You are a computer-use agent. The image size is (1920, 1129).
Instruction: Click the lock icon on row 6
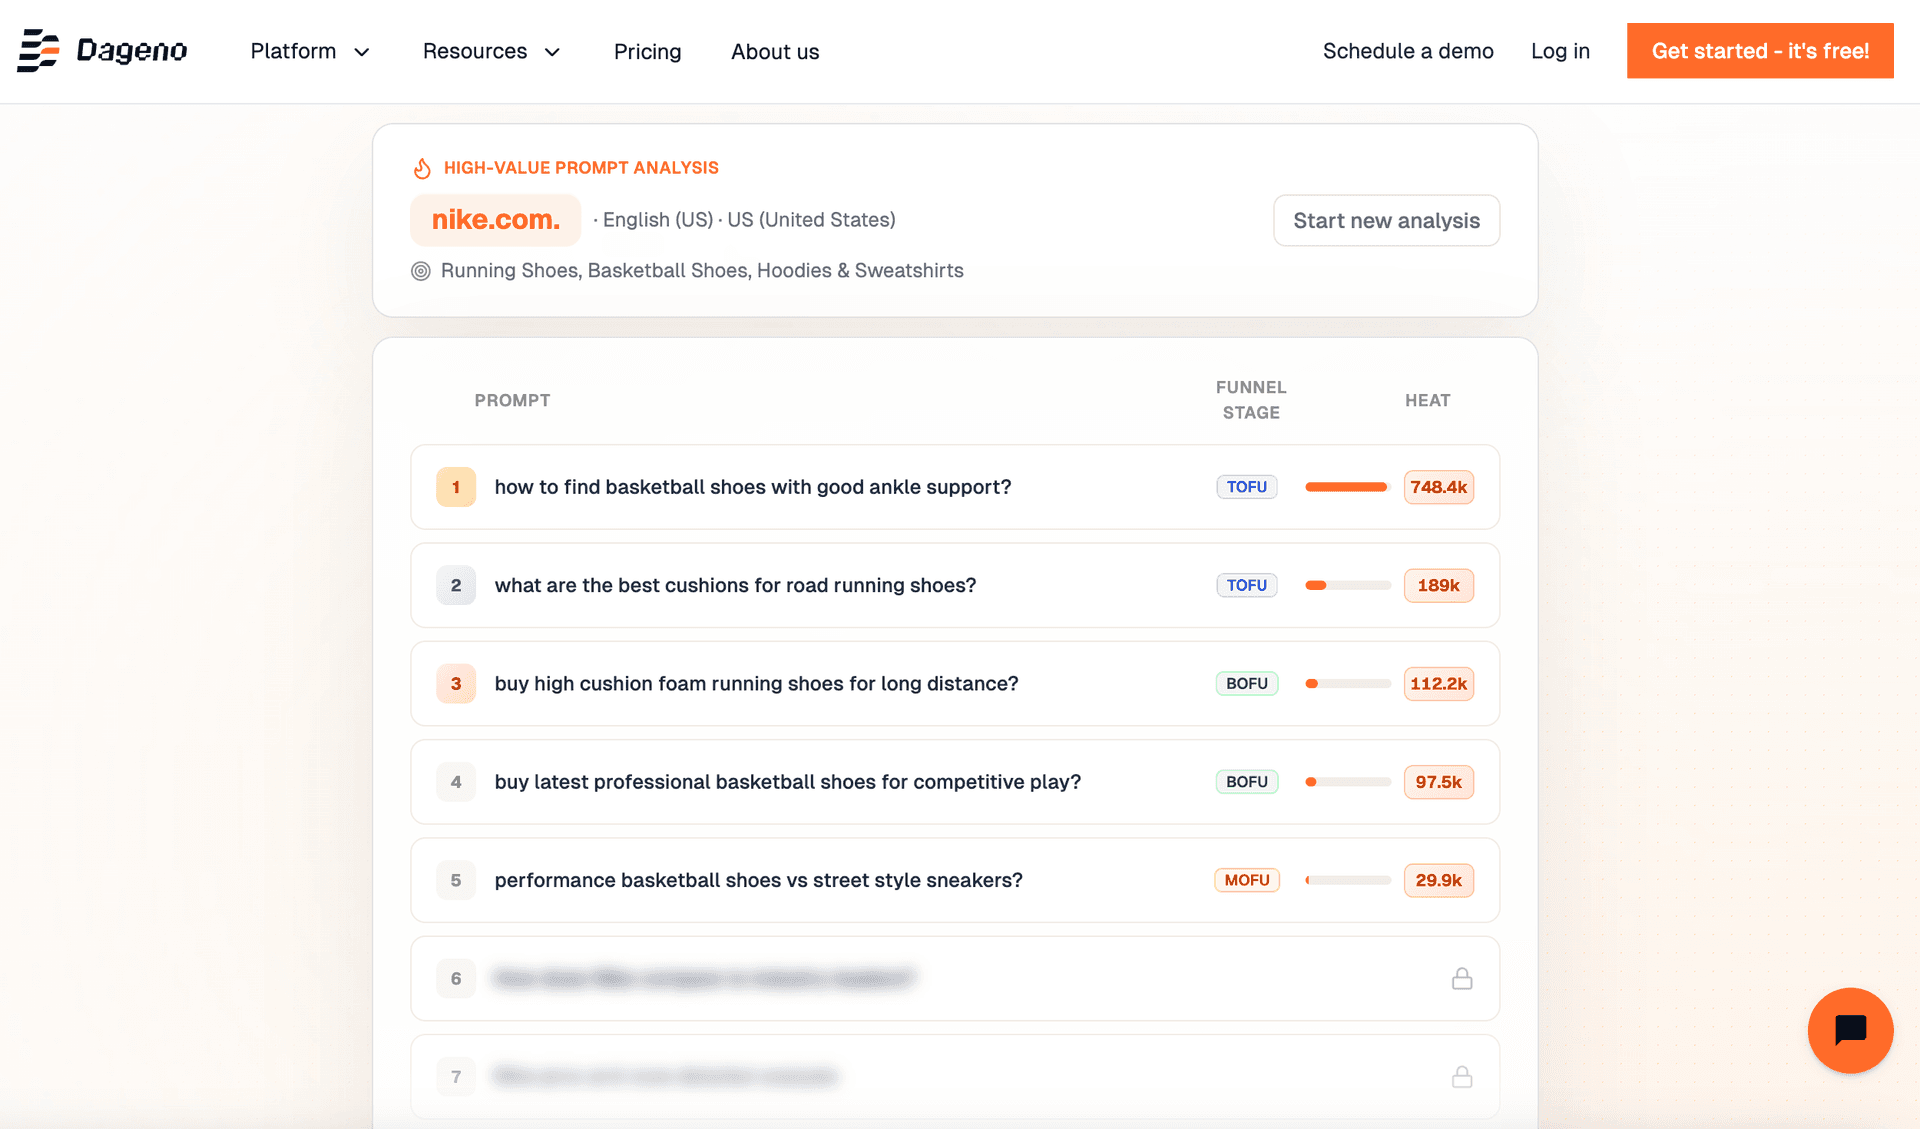(1462, 979)
